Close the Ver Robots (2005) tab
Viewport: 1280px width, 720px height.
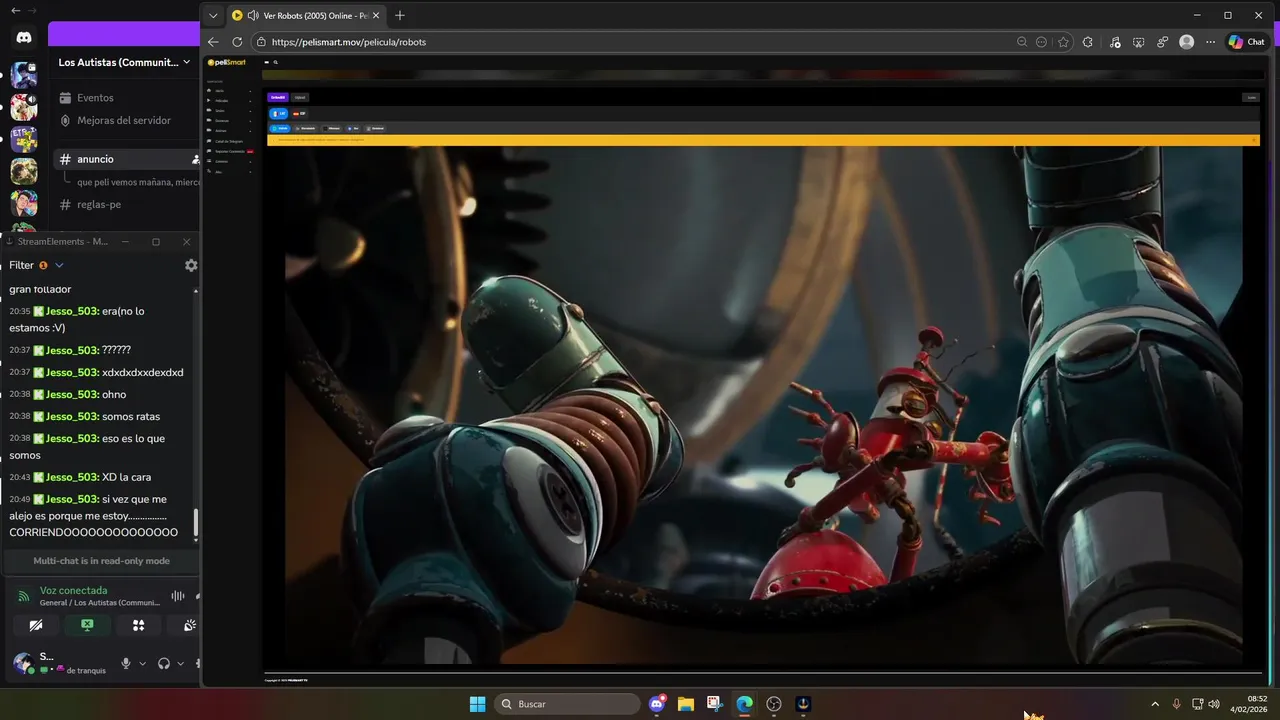[376, 15]
